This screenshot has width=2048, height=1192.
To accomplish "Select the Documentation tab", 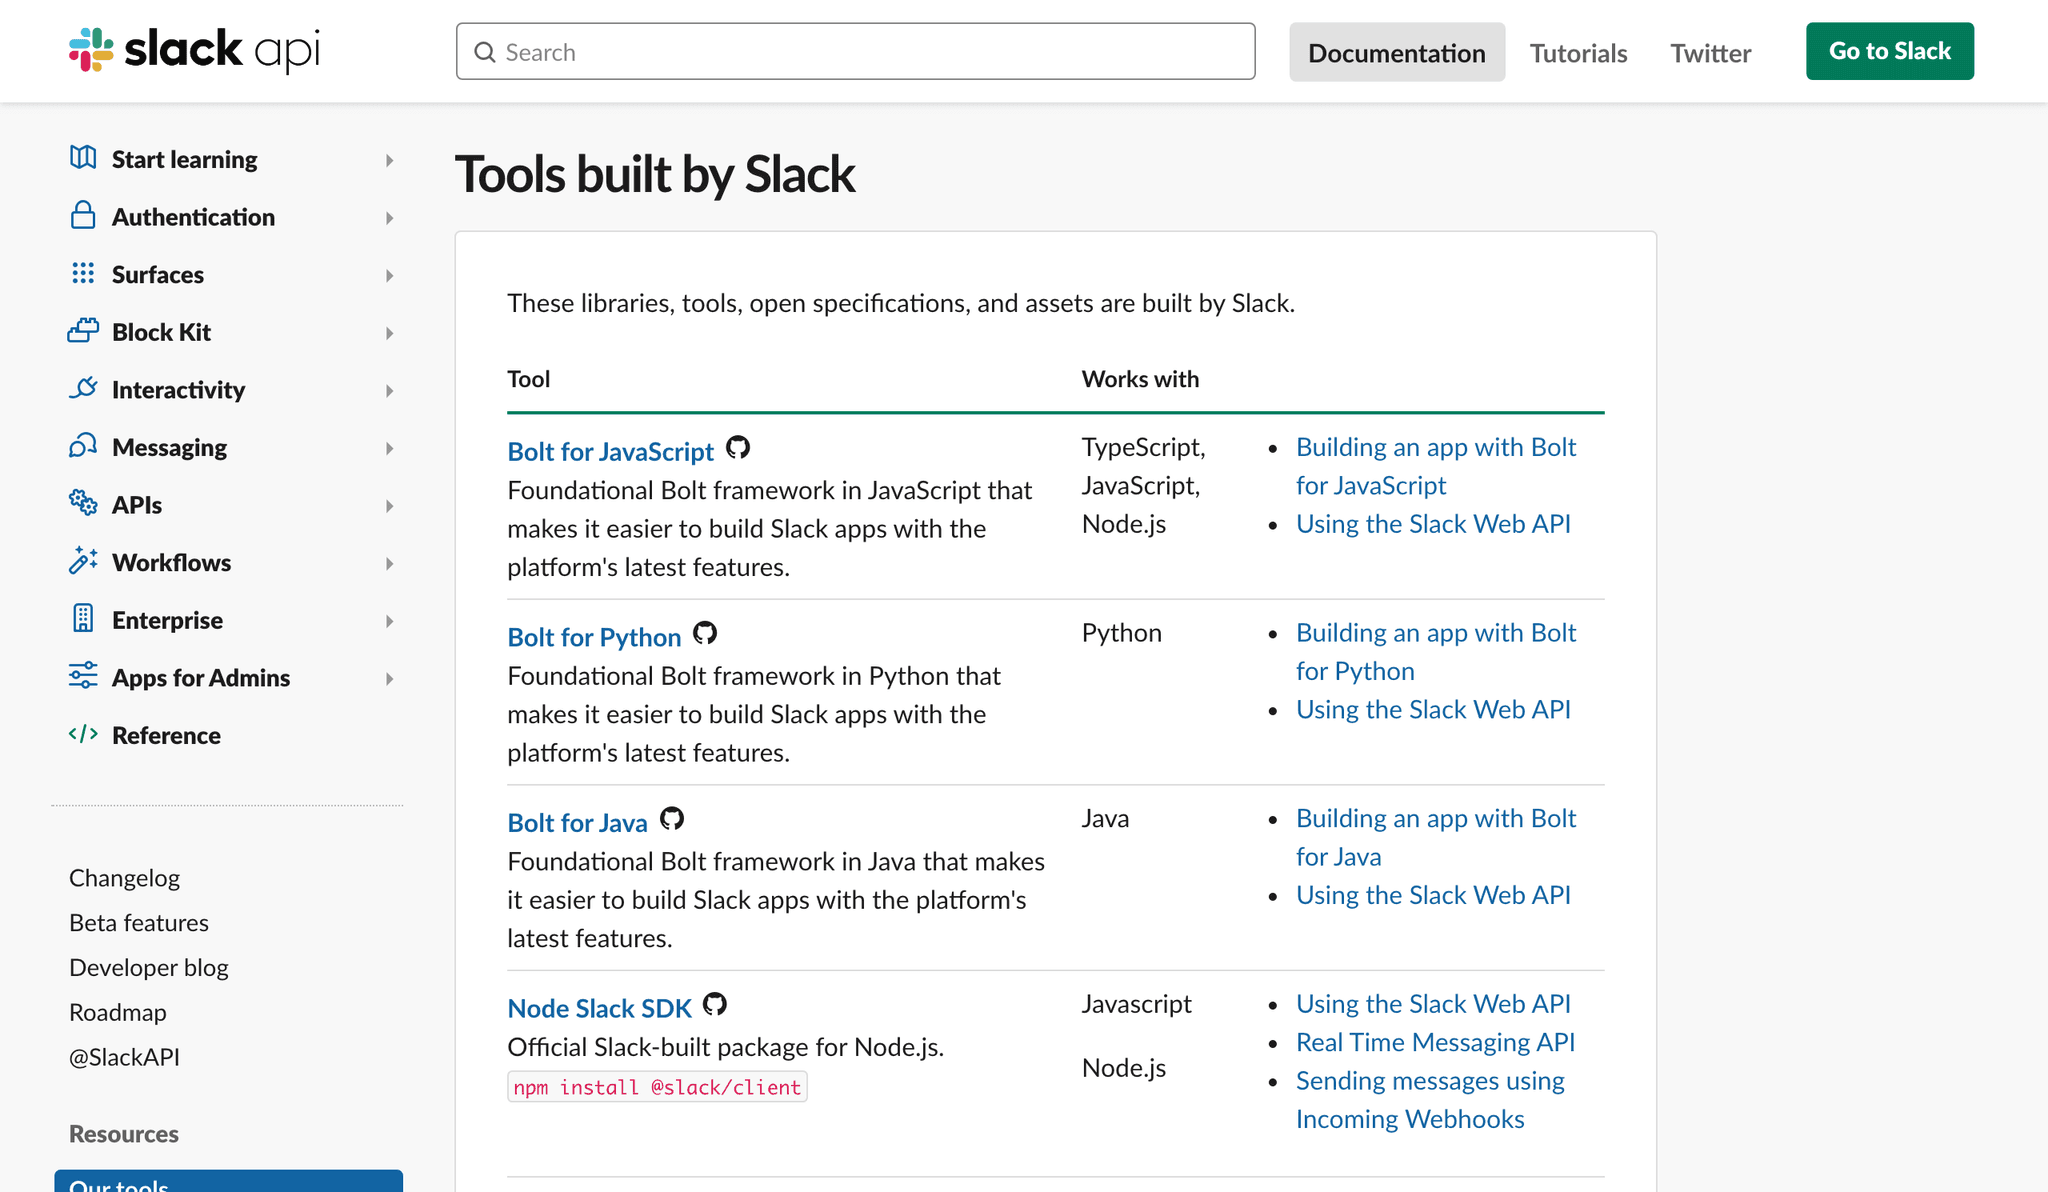I will tap(1396, 52).
